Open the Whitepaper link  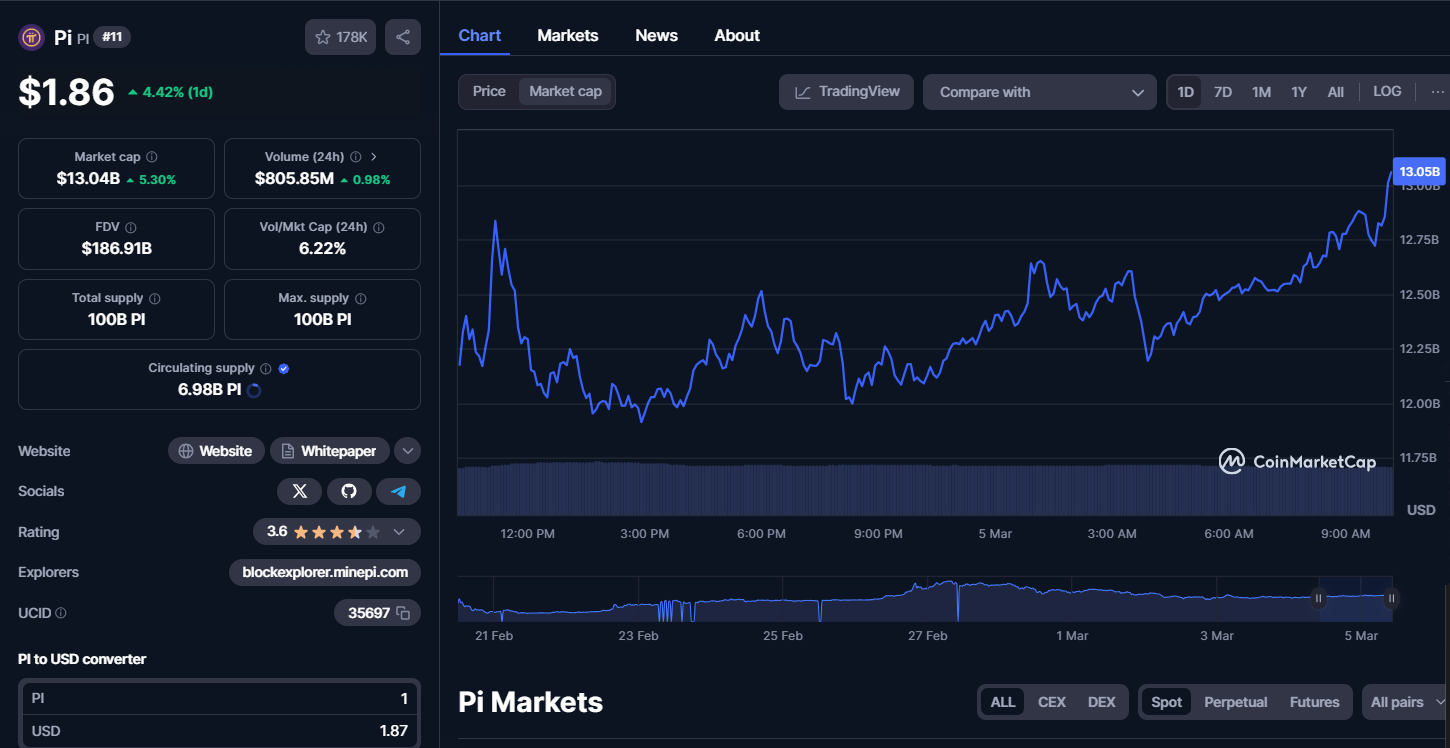click(x=328, y=451)
